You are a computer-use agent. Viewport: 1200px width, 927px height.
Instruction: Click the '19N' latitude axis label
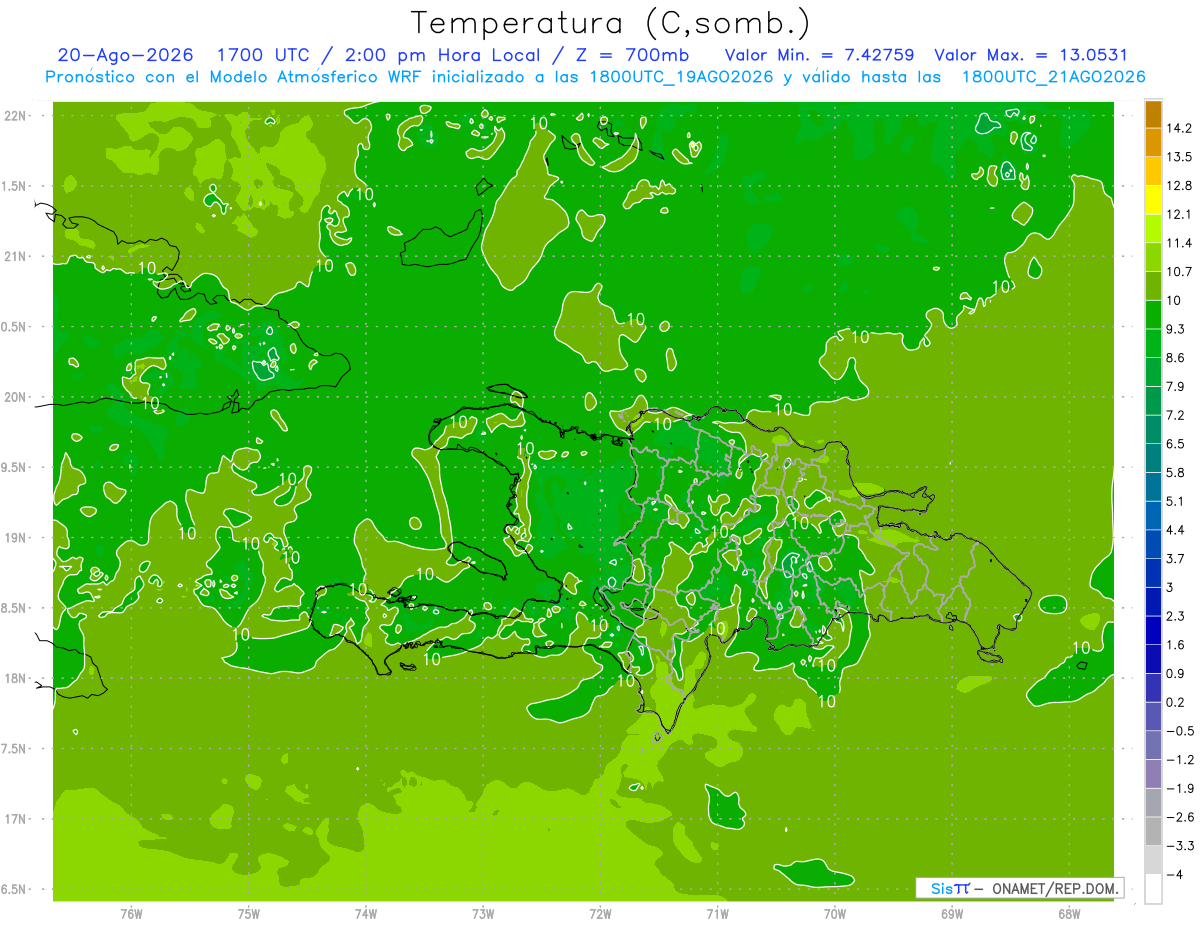(15, 538)
